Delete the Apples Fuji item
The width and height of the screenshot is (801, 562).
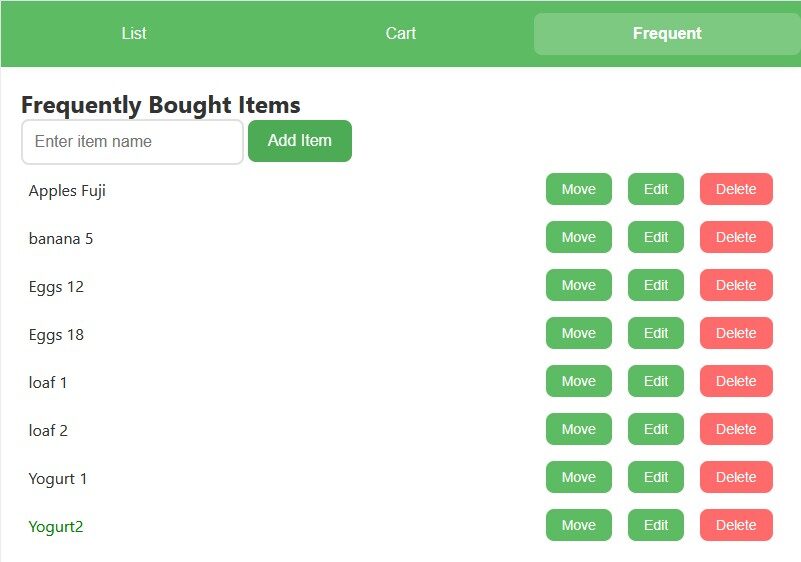click(x=736, y=189)
